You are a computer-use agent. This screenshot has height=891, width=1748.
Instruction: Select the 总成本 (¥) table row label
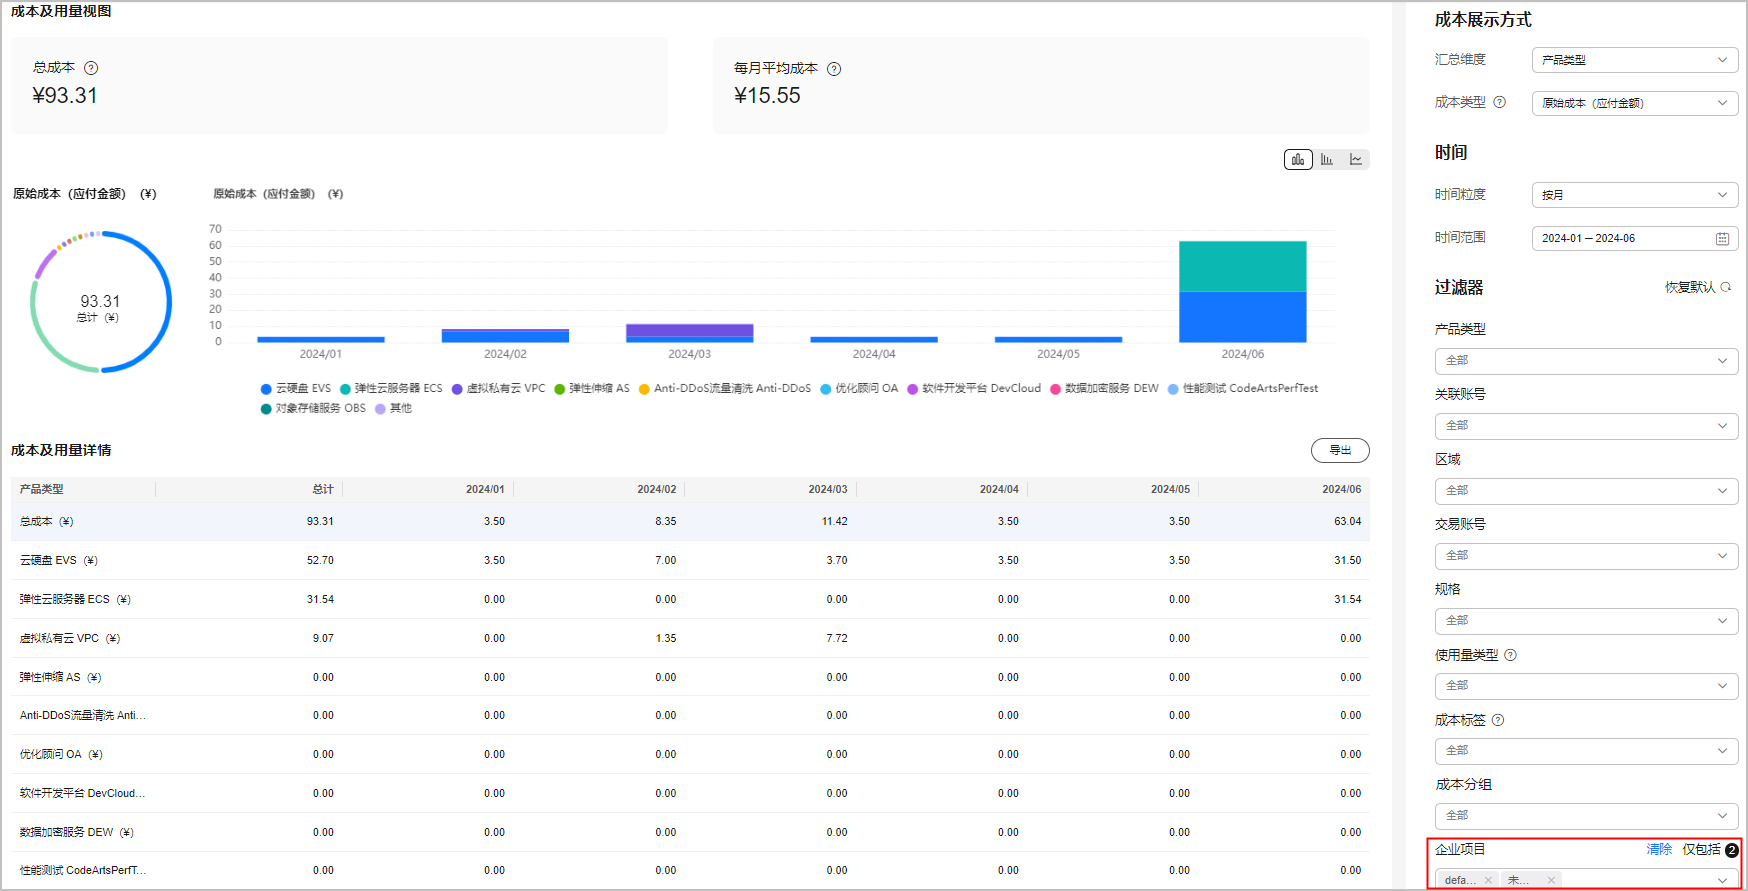47,522
